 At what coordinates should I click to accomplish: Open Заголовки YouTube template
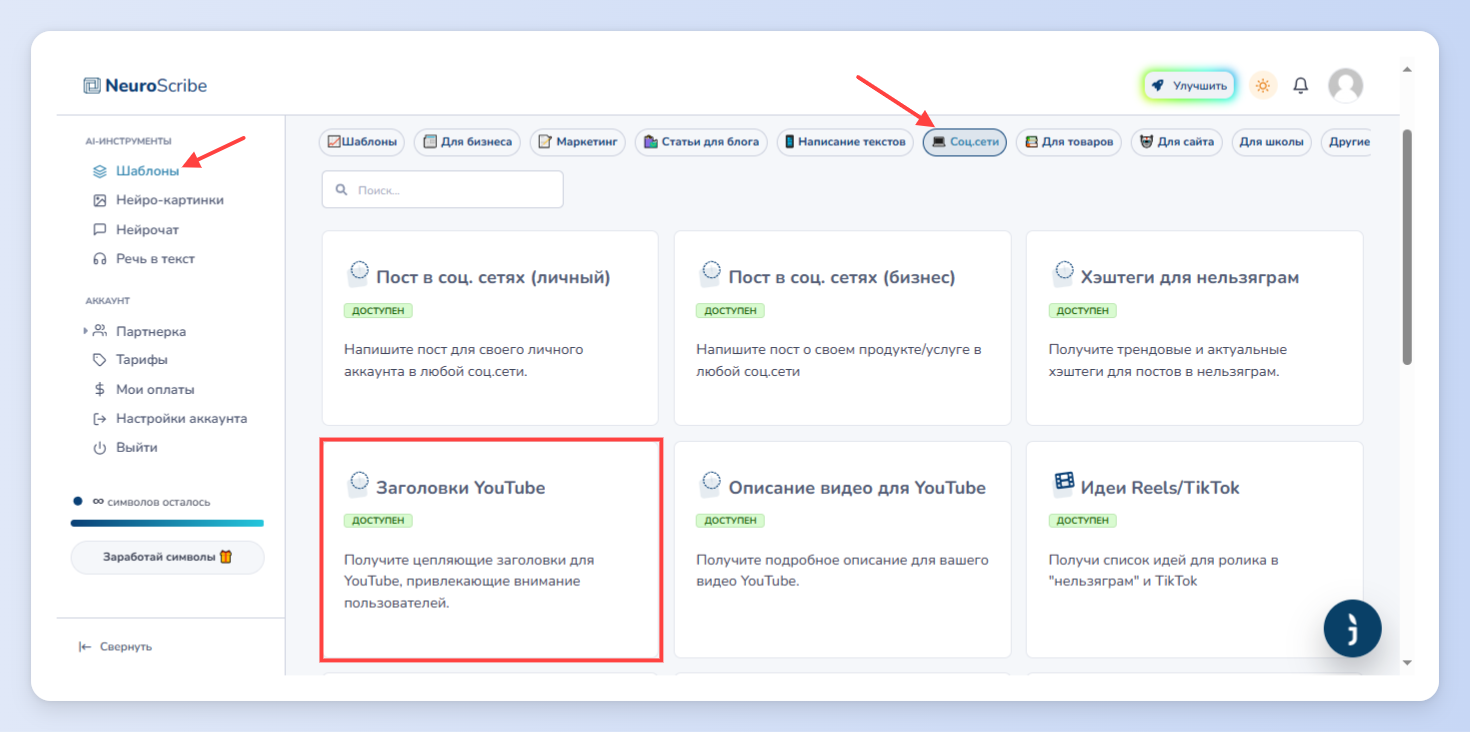(490, 550)
